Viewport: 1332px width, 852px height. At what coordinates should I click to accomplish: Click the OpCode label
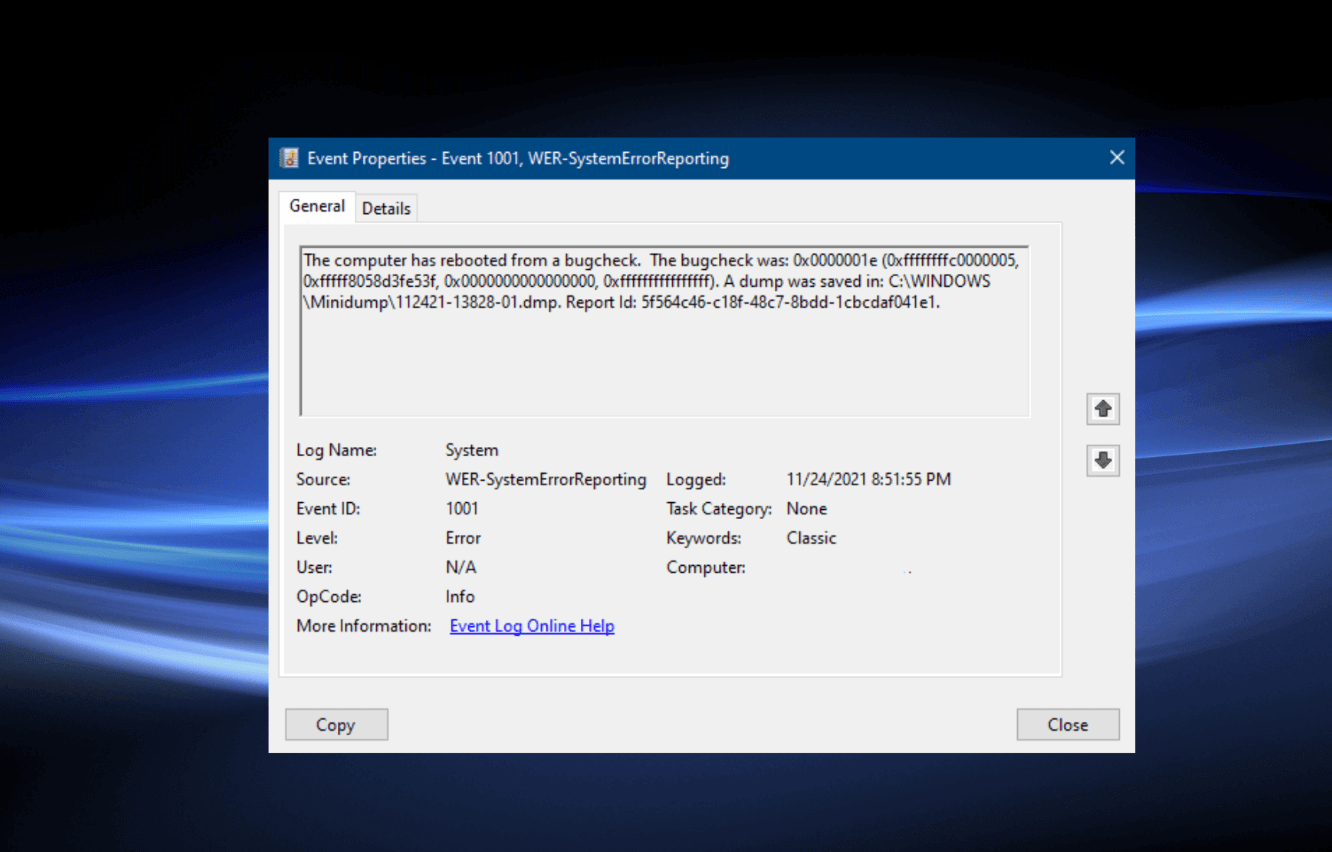pyautogui.click(x=329, y=597)
